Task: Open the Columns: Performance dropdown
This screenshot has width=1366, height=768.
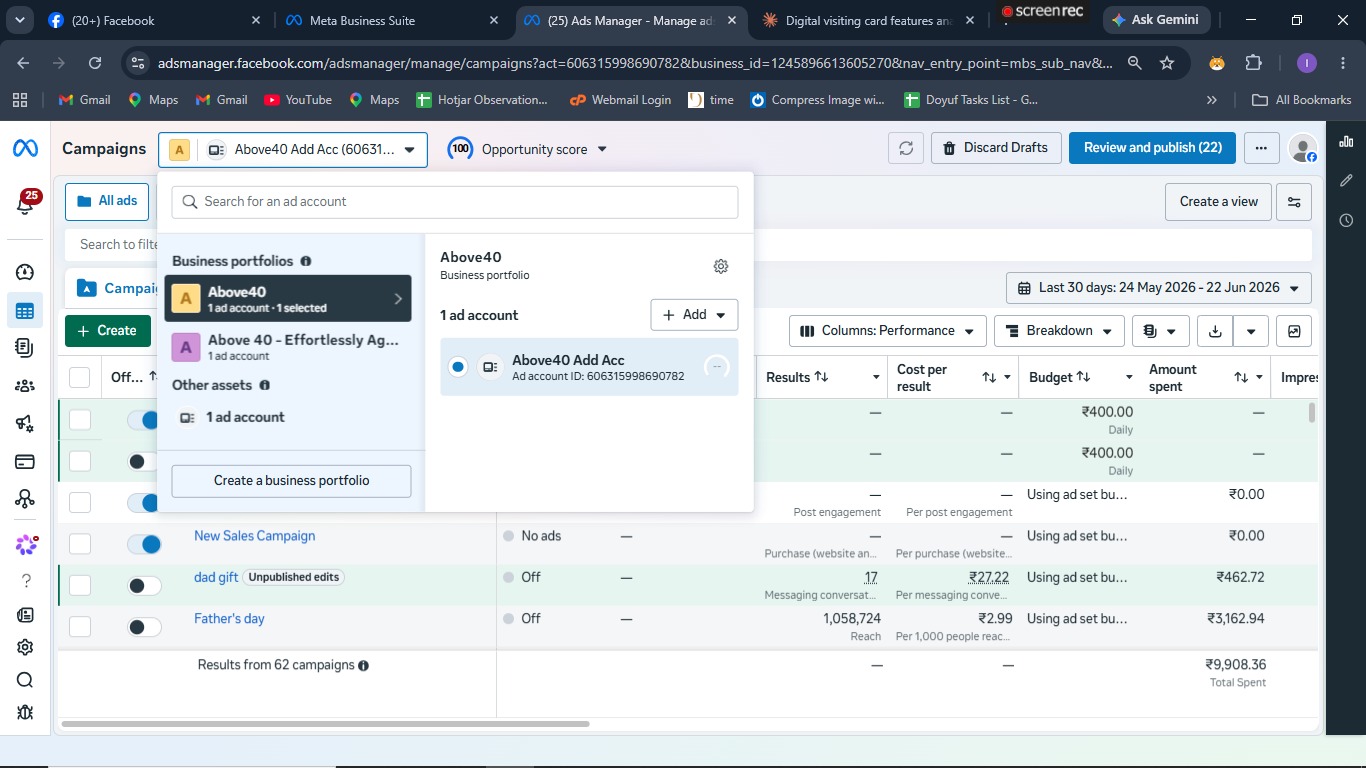Action: [888, 331]
